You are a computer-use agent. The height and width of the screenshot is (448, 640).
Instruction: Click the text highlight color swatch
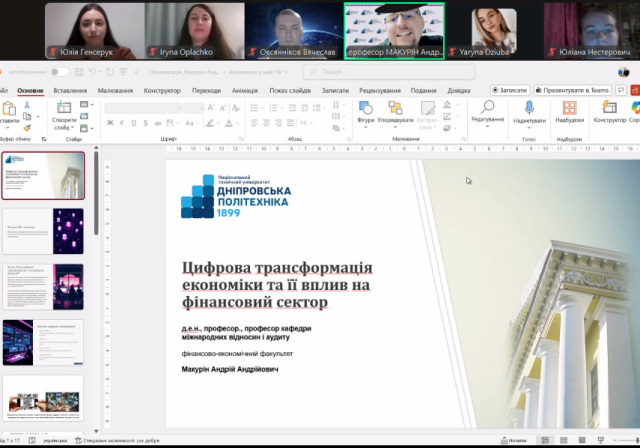pyautogui.click(x=210, y=123)
